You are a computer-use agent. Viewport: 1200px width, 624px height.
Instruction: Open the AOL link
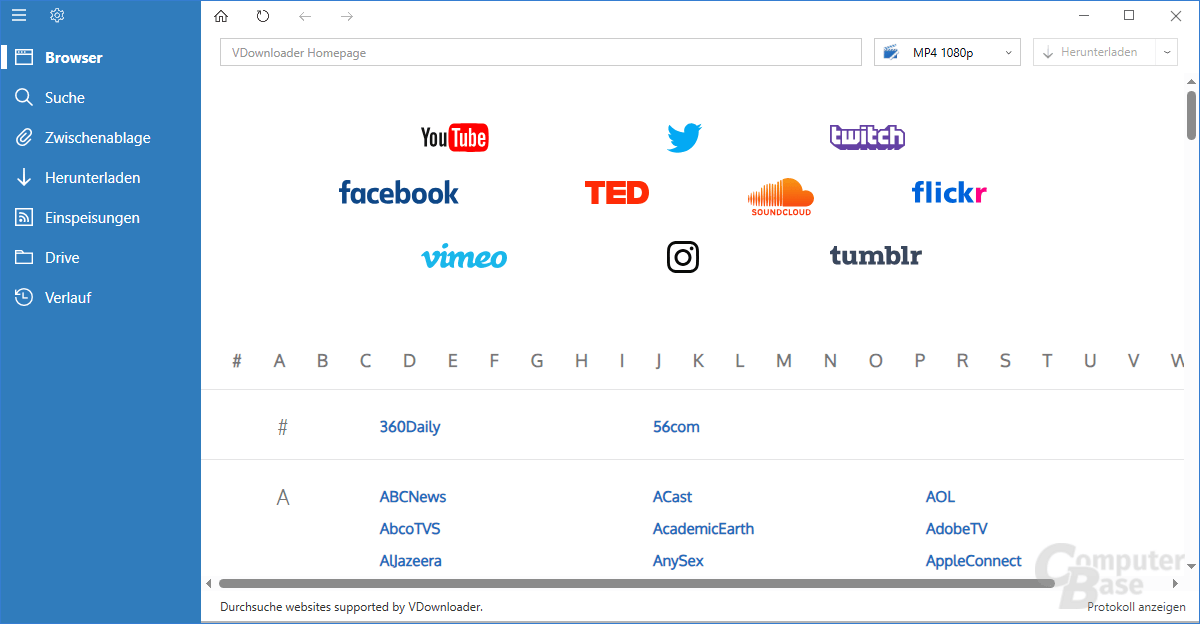click(941, 497)
